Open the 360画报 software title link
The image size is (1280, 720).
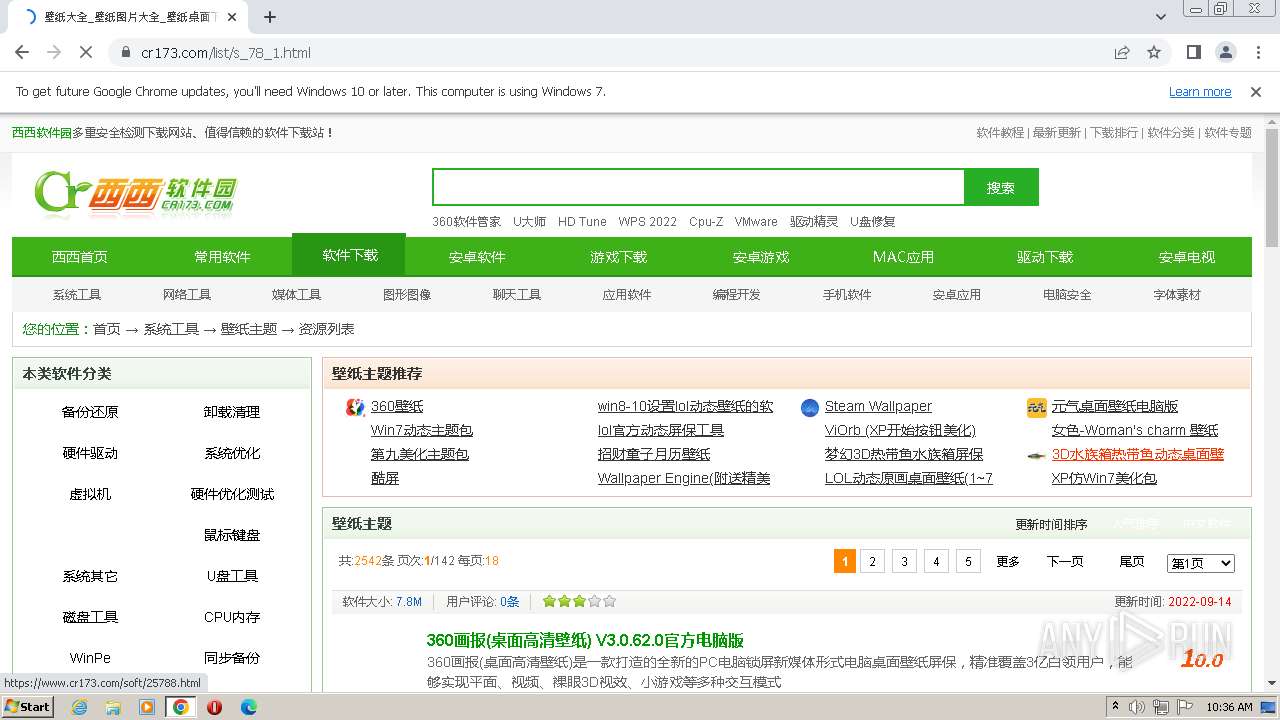click(x=585, y=640)
